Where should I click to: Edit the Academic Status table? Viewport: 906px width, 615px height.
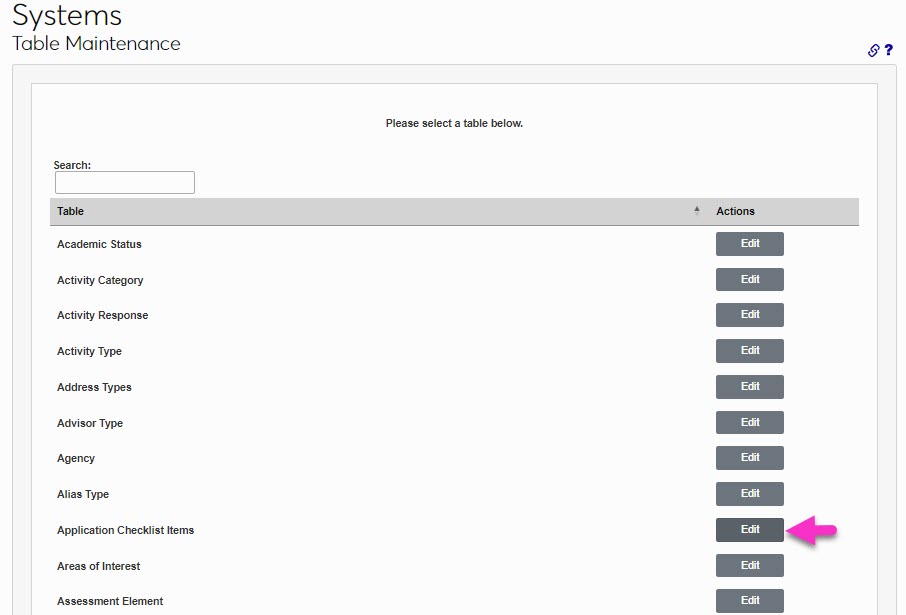coord(749,243)
